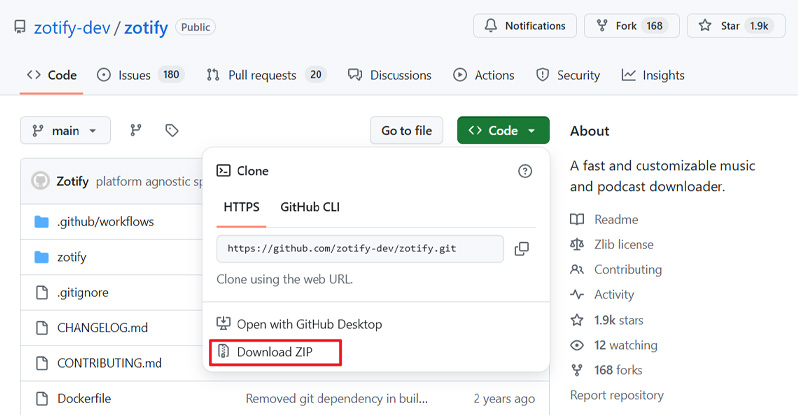The image size is (800, 415).
Task: Click the Contributing people icon
Action: coord(577,270)
